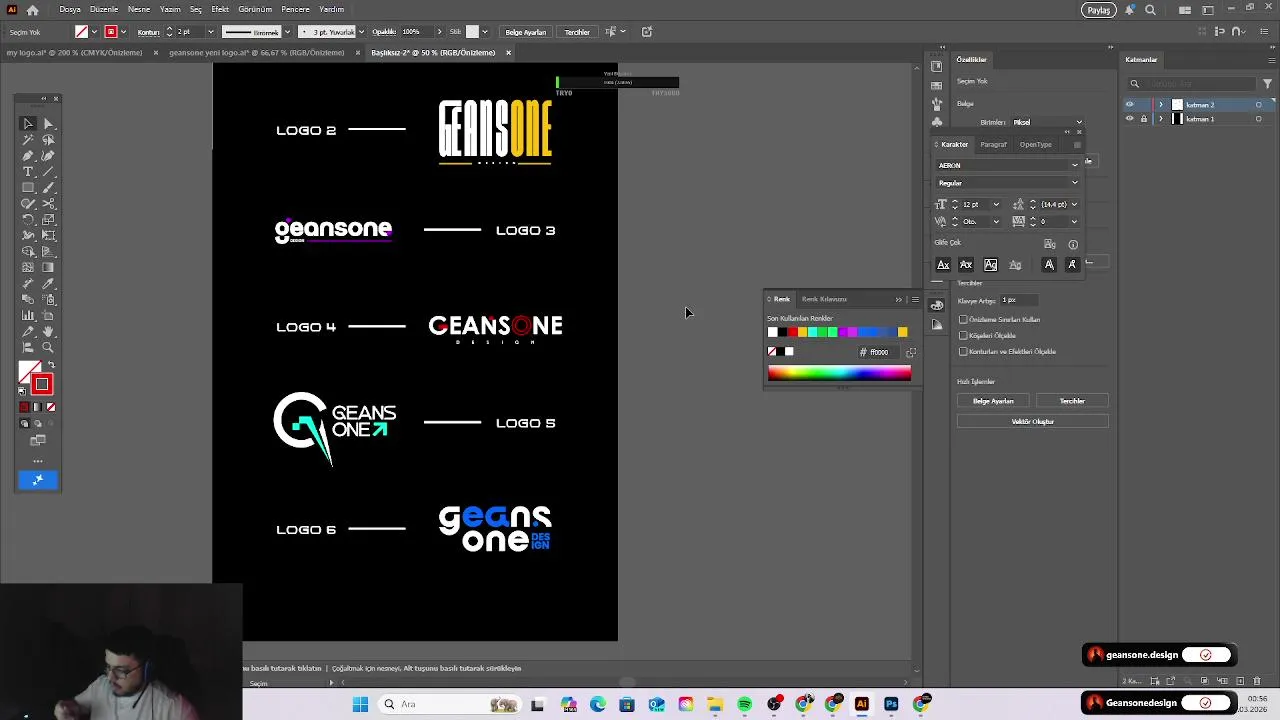Enable Konturları ve Efektleri Ölçekle checkbox
This screenshot has height=720, width=1280.
tap(963, 352)
